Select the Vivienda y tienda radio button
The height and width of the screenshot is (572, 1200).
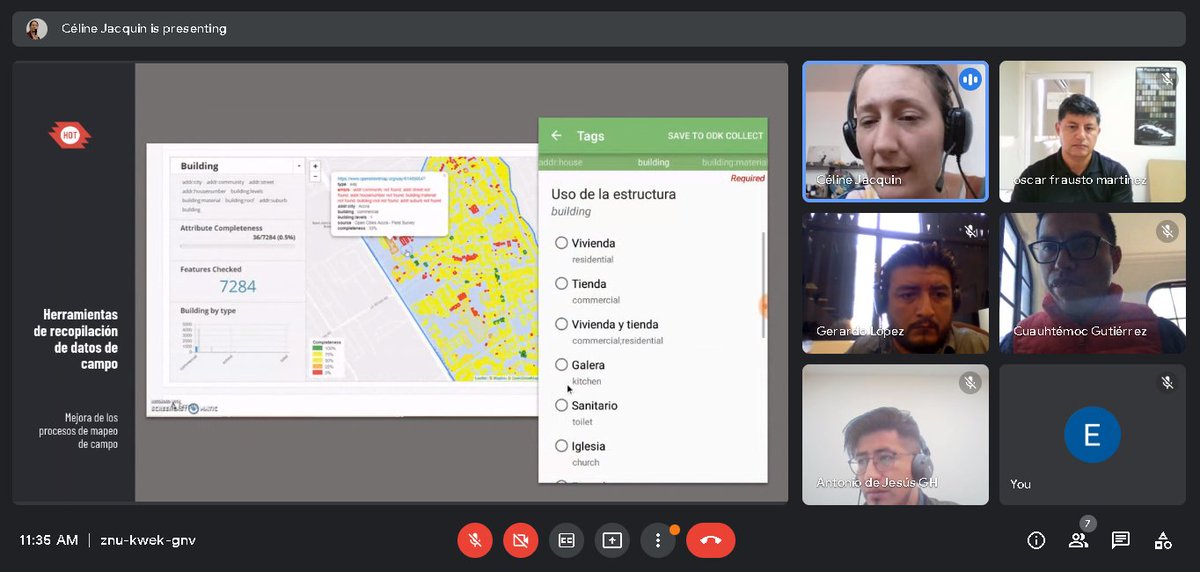coord(561,324)
